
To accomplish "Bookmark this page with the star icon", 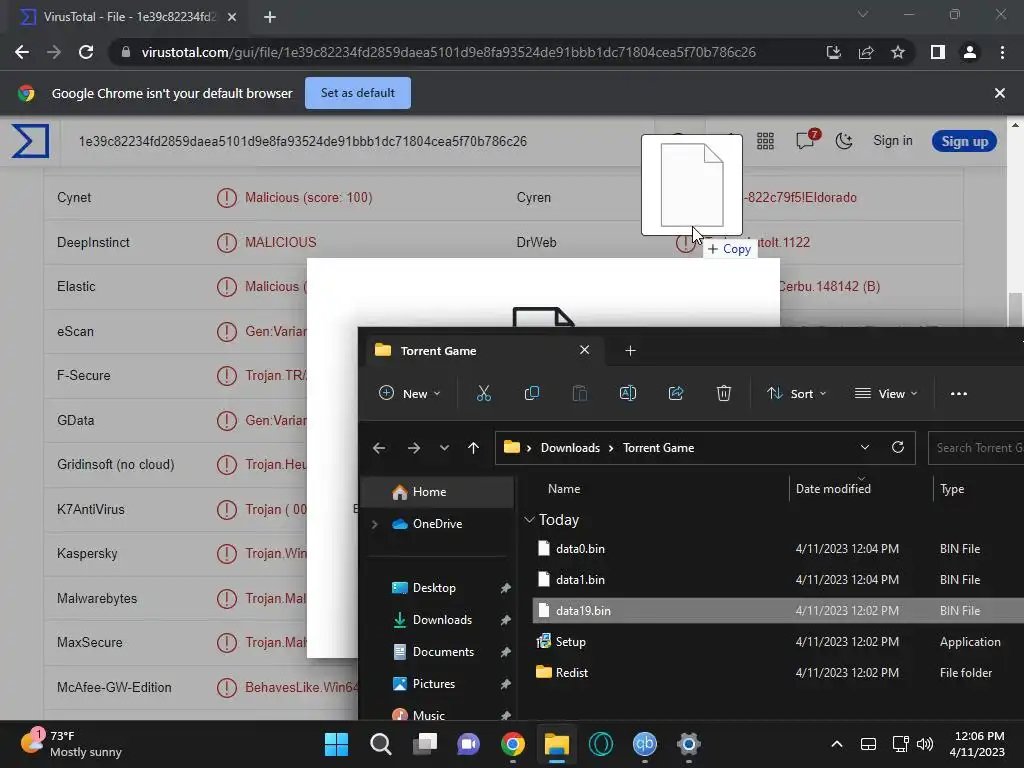I will [898, 52].
